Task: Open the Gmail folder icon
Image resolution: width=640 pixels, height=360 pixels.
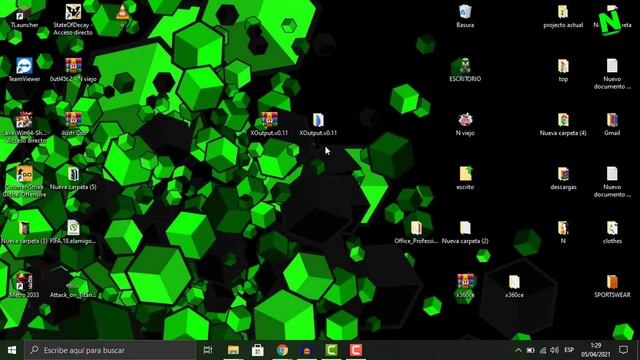Action: pyautogui.click(x=612, y=120)
